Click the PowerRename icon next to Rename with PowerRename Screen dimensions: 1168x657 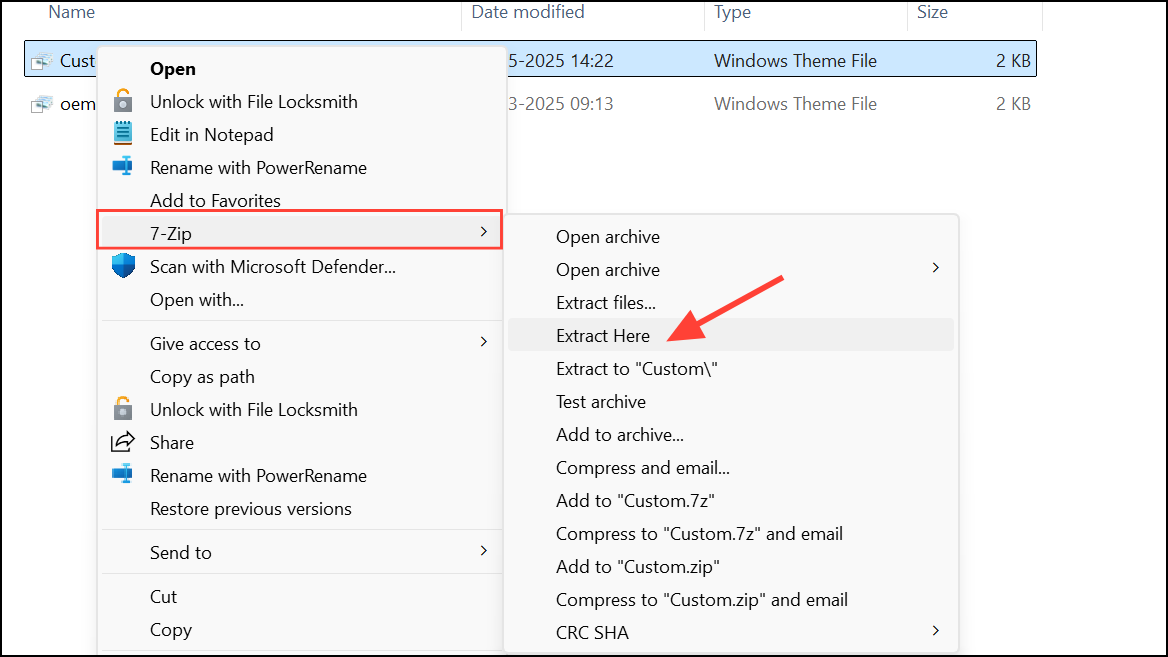pos(123,167)
